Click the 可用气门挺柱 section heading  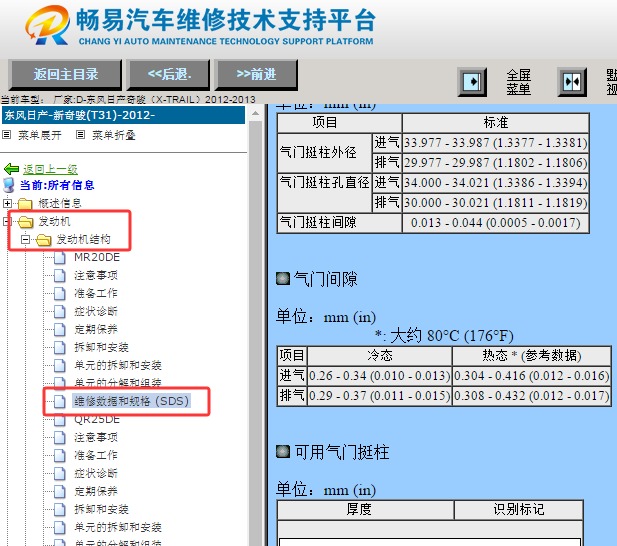(x=342, y=452)
